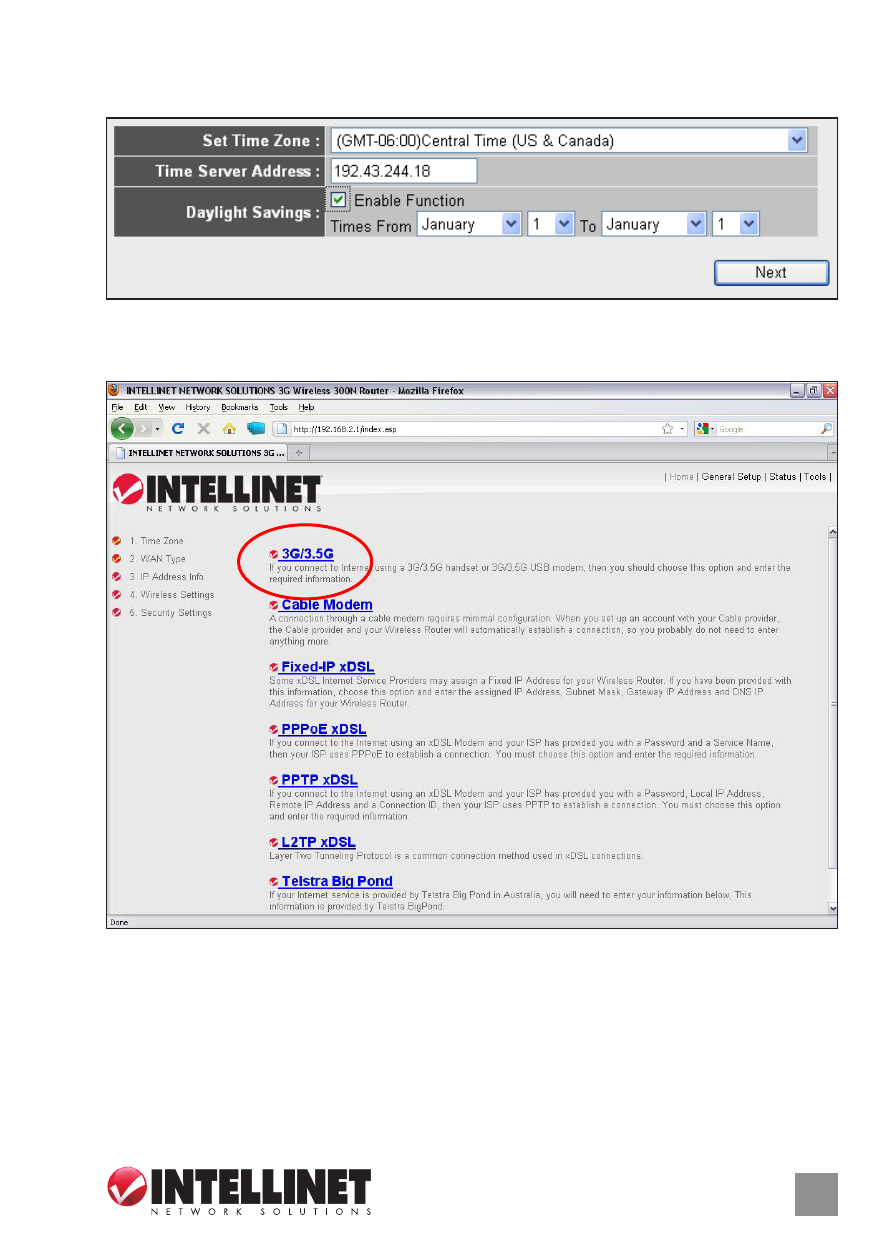The height and width of the screenshot is (1259, 893).
Task: Open the Edit menu
Action: [x=141, y=408]
